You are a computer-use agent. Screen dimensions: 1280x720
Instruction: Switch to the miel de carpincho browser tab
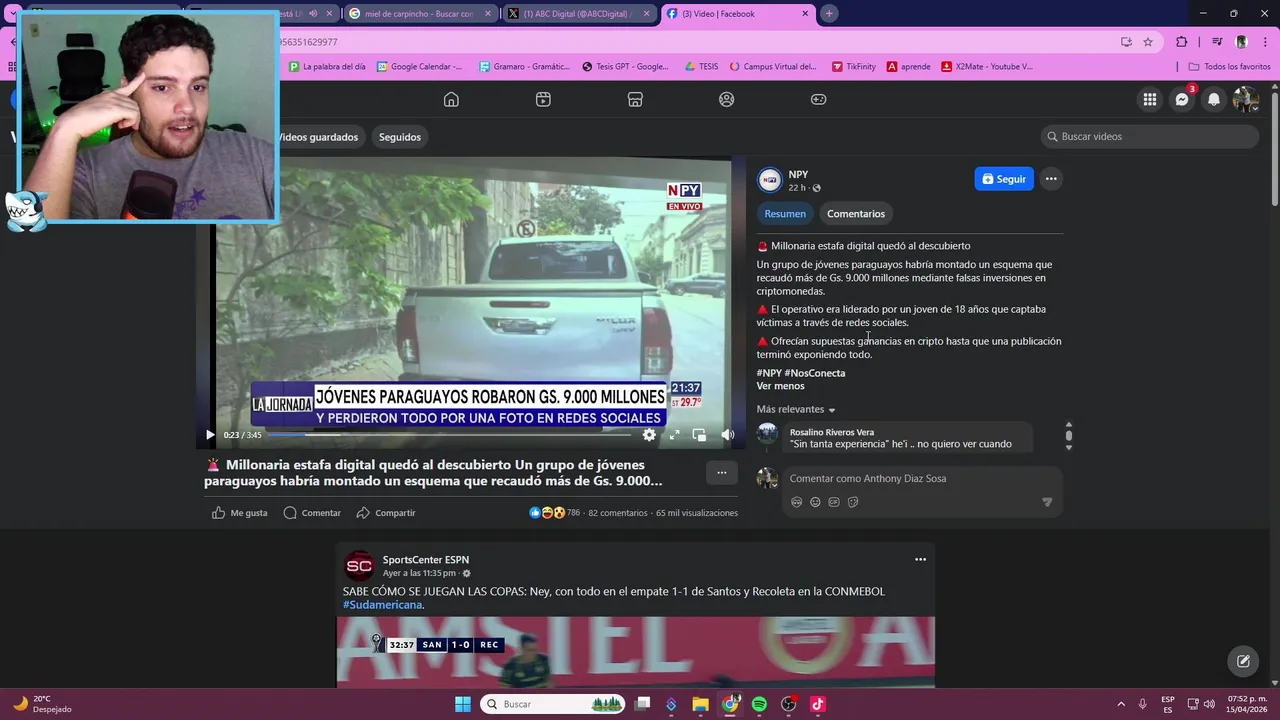tap(419, 14)
